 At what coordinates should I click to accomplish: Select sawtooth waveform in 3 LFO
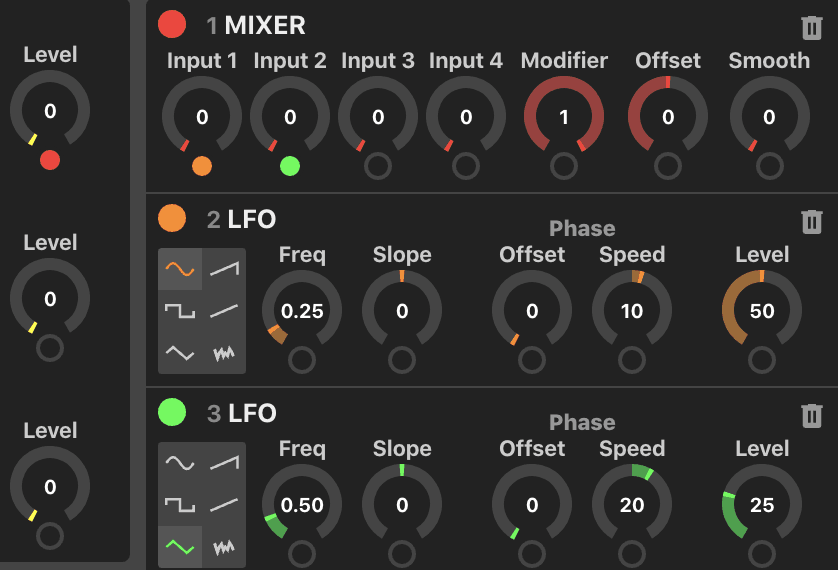click(224, 463)
